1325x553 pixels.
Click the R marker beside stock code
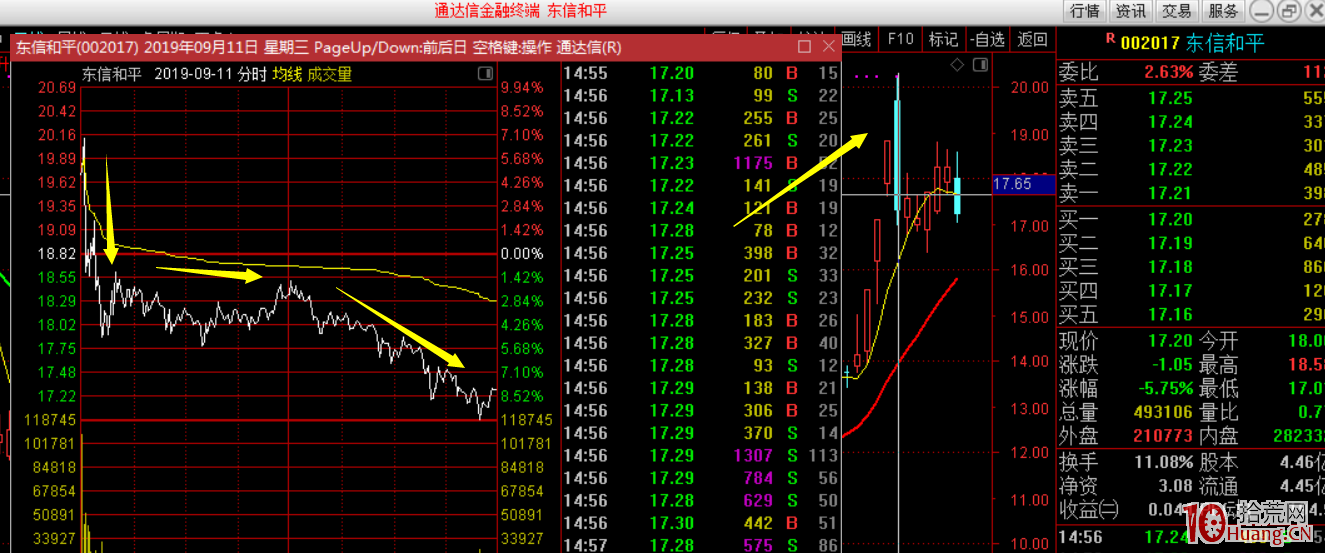point(1110,39)
